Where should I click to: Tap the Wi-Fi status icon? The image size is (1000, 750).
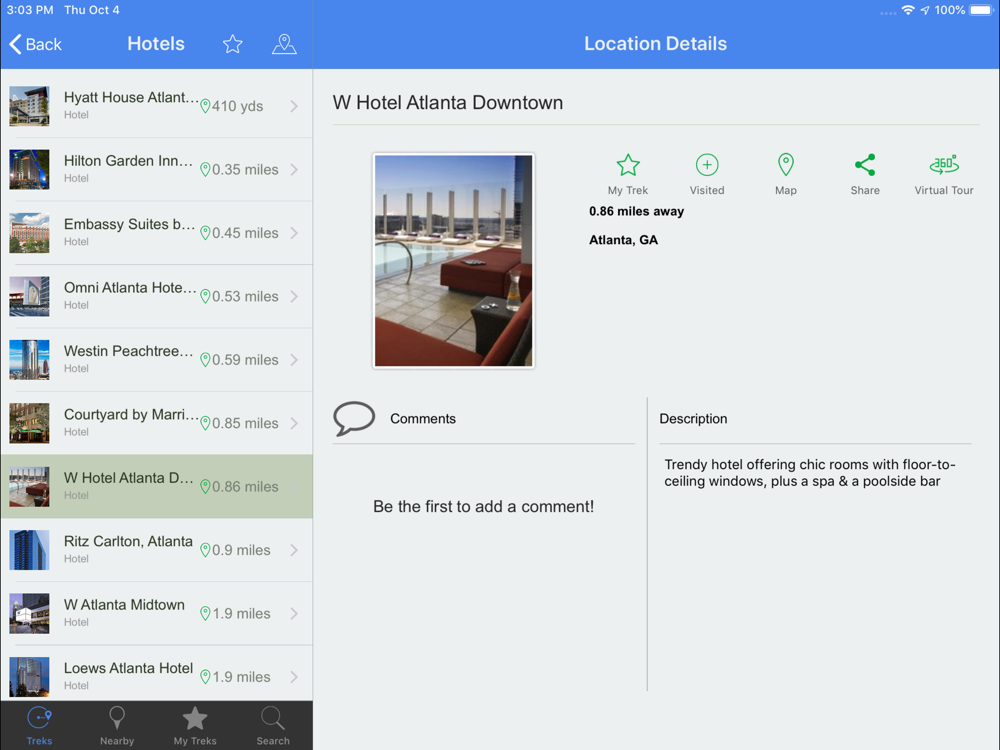click(908, 10)
